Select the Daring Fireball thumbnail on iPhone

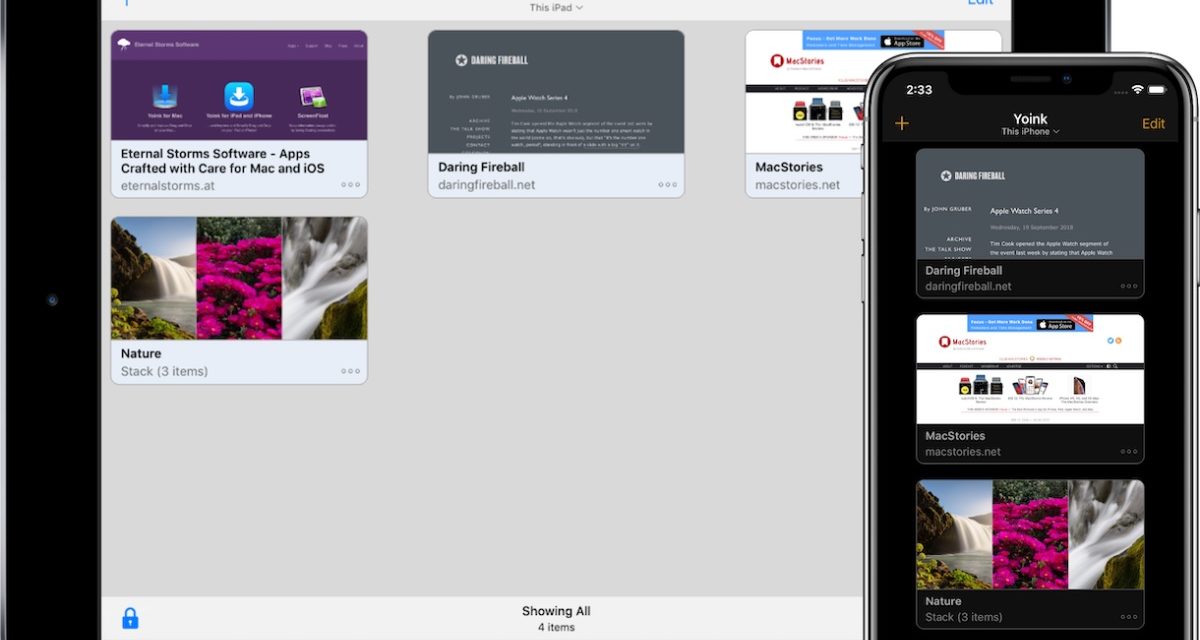coord(1030,215)
